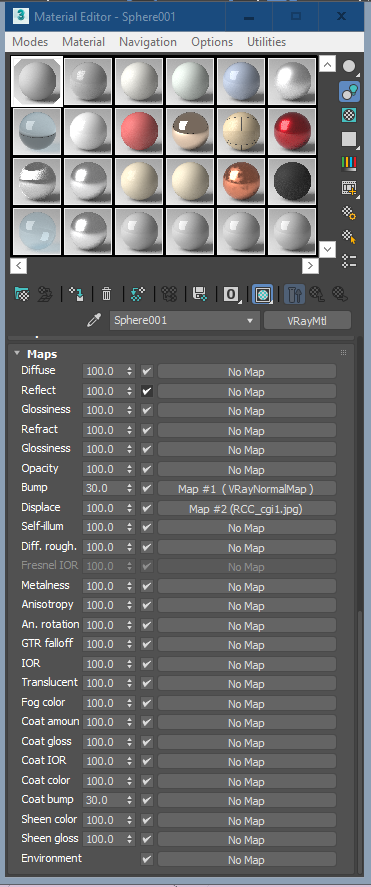This screenshot has width=371, height=887.
Task: Click the Anisotropy amount spinner arrows
Action: pyautogui.click(x=130, y=605)
